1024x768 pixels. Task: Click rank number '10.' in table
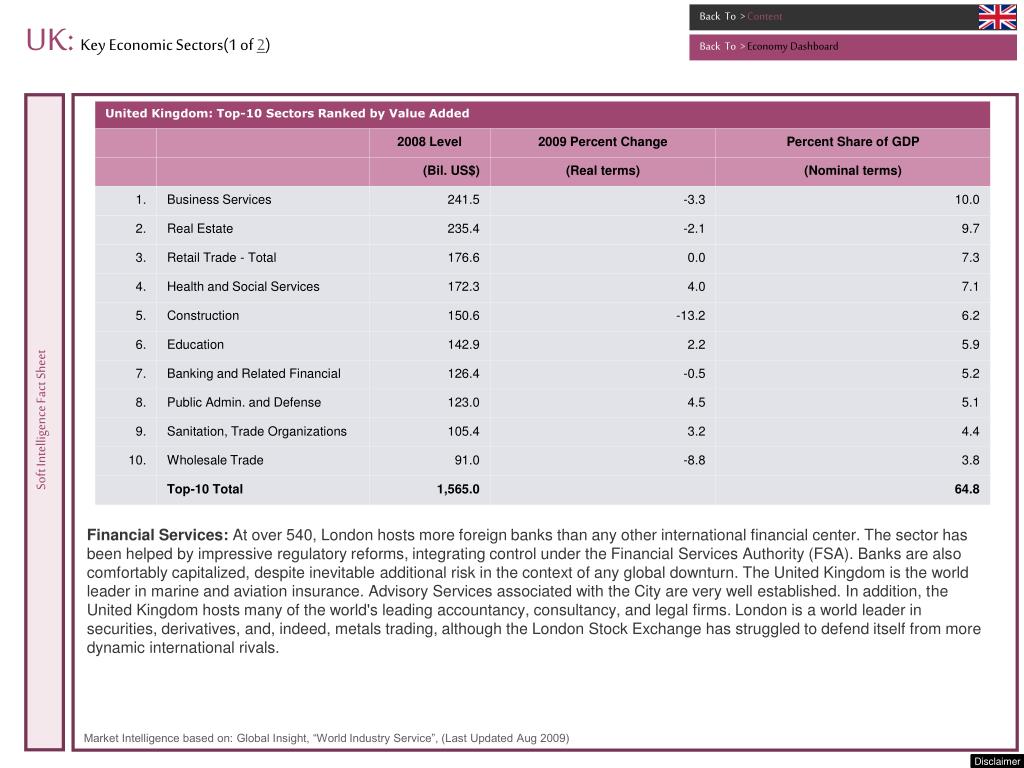pyautogui.click(x=137, y=460)
